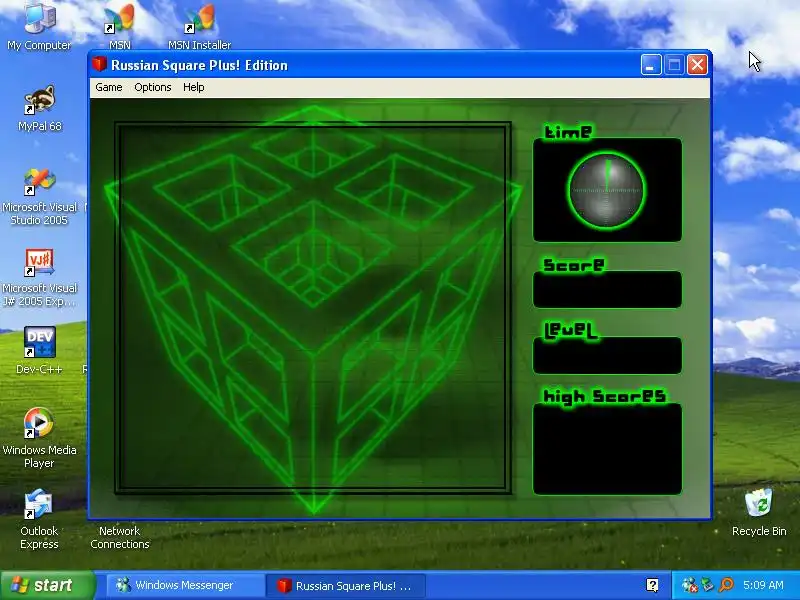Viewport: 800px width, 600px height.
Task: Click the Dev-C++ desktop icon
Action: (x=39, y=350)
